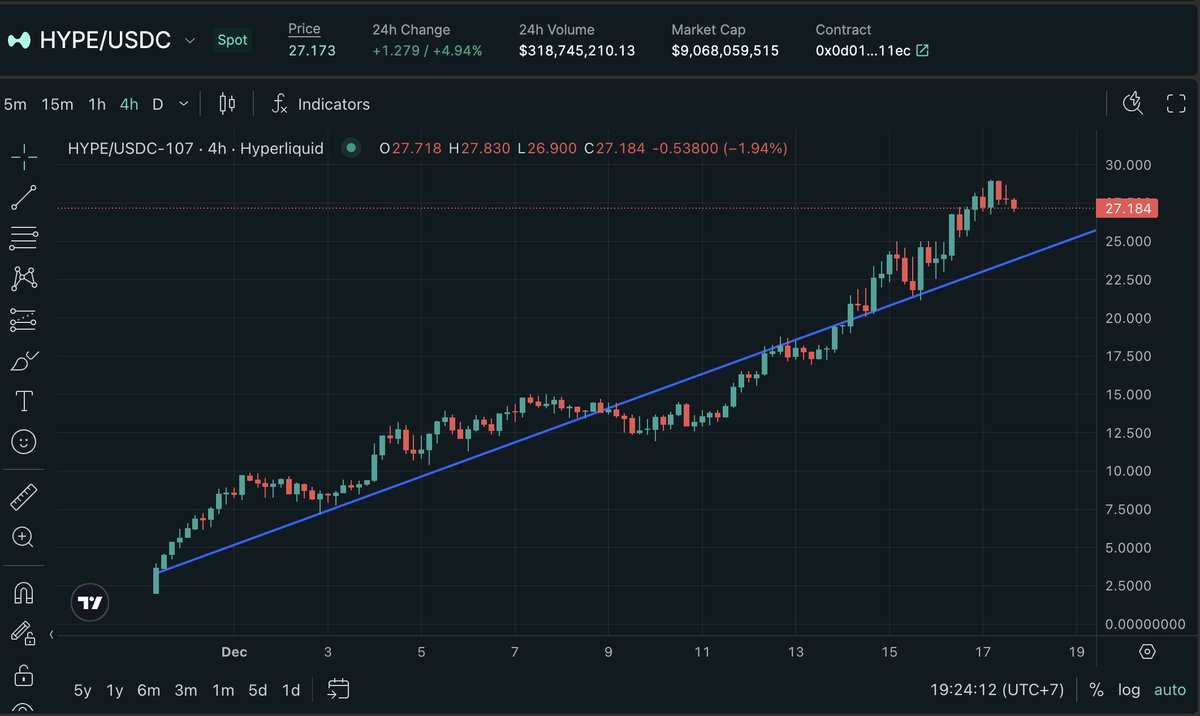Open the candlestick chart style selector

(x=227, y=103)
